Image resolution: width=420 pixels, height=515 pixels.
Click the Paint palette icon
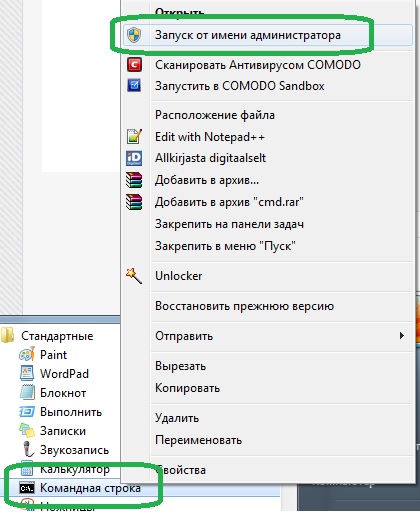(27, 354)
